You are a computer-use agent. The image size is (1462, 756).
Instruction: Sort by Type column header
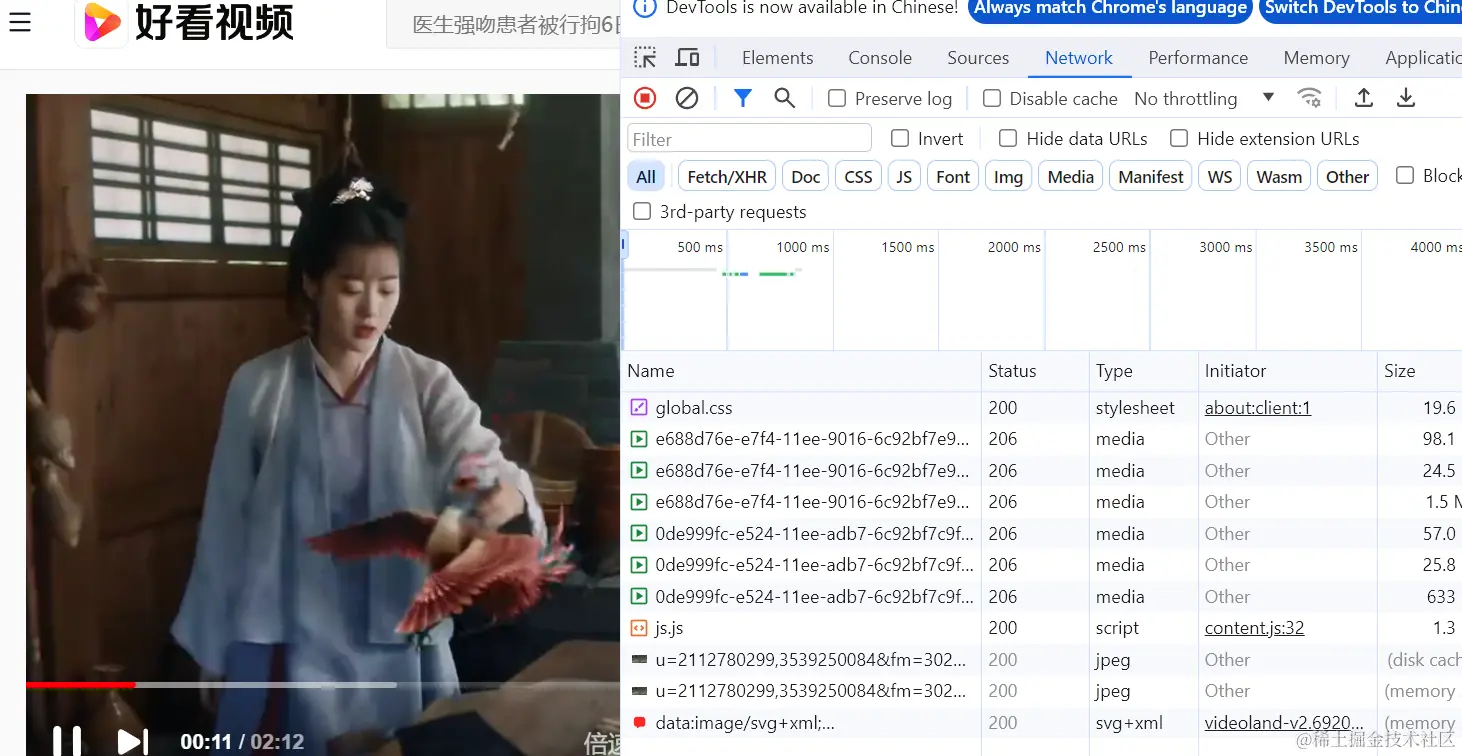click(x=1143, y=371)
